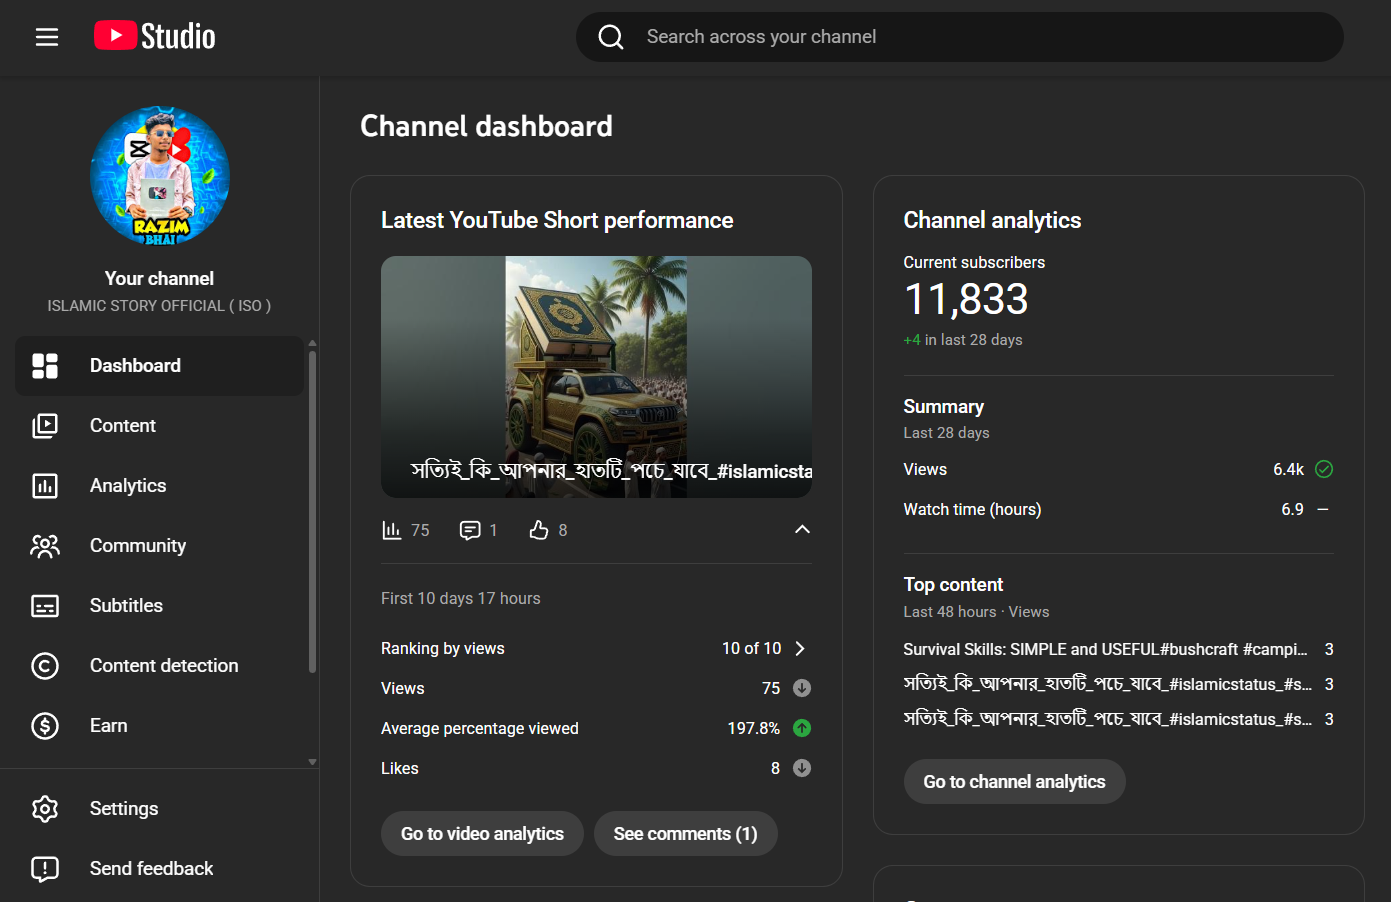Viewport: 1391px width, 902px height.
Task: Click the Earn dollar icon
Action: pos(45,726)
